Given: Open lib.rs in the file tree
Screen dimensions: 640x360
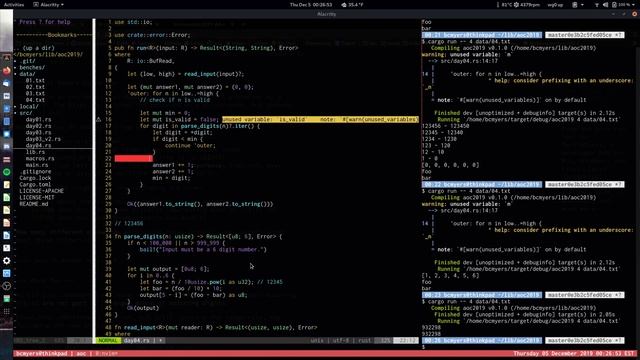Looking at the screenshot, I should pyautogui.click(x=35, y=152).
